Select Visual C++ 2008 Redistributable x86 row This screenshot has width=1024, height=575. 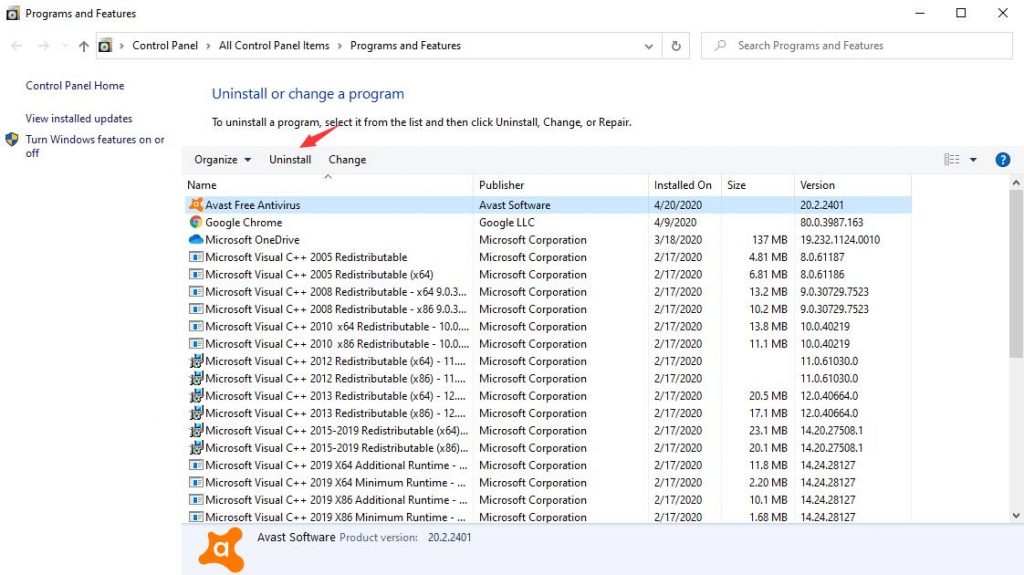point(548,309)
